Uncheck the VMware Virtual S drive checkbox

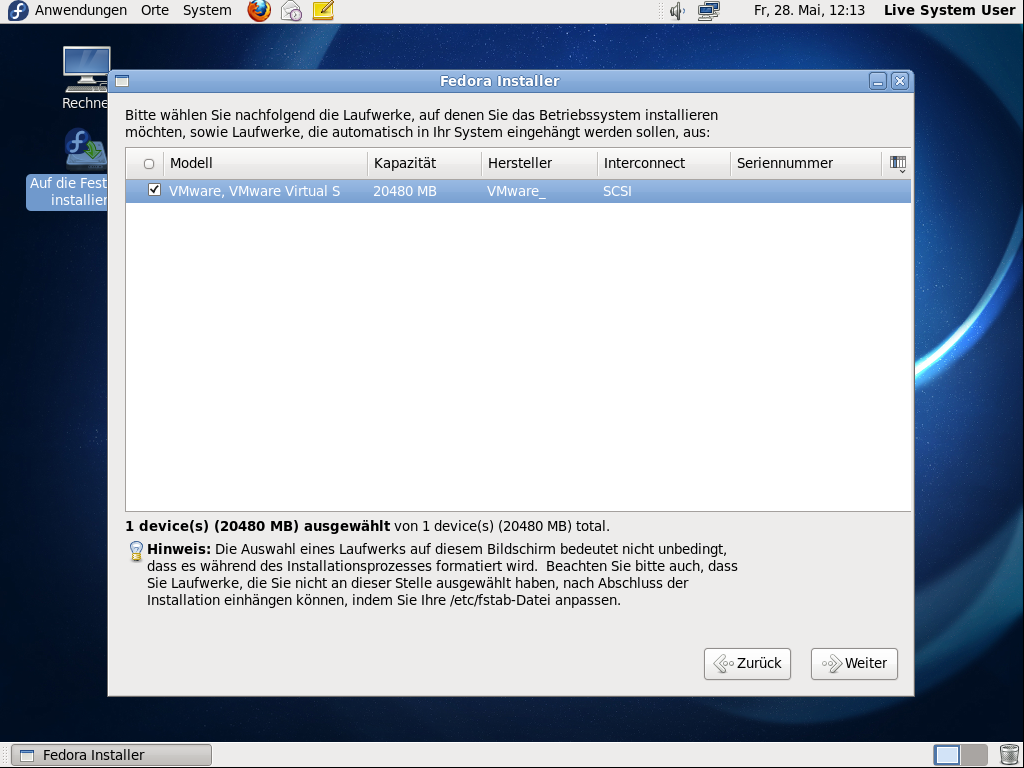point(154,190)
